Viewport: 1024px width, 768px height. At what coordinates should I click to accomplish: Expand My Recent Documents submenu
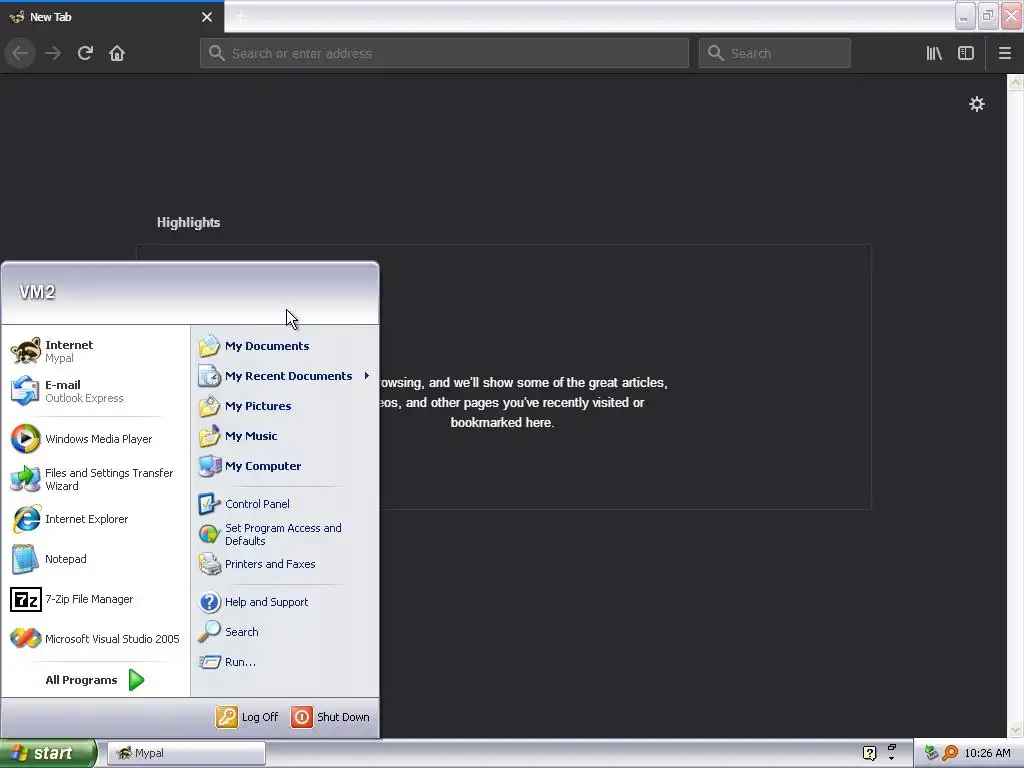[285, 376]
